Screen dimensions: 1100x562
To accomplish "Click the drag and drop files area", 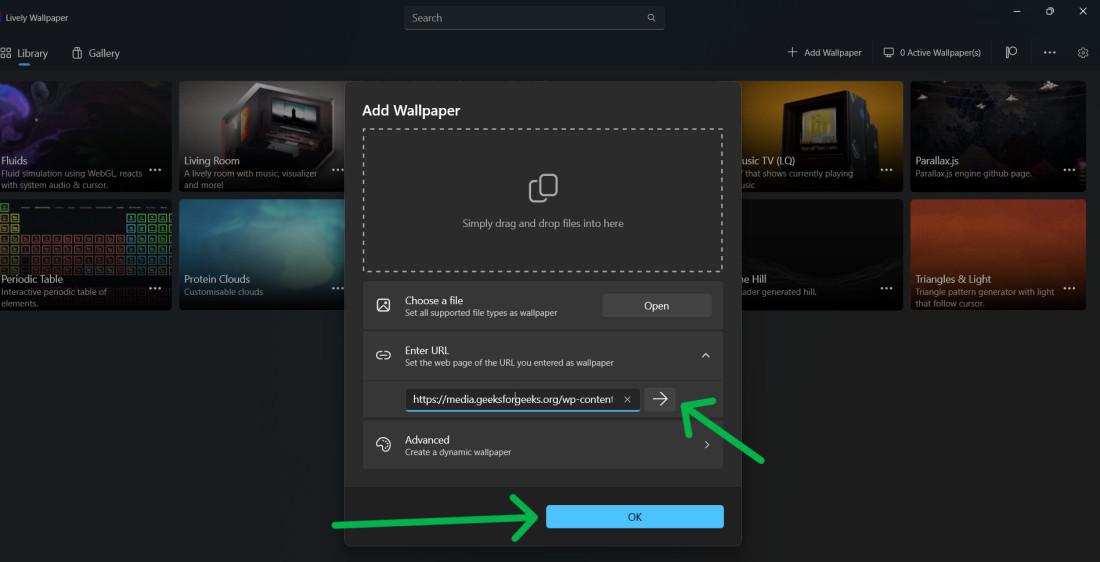I will (542, 200).
